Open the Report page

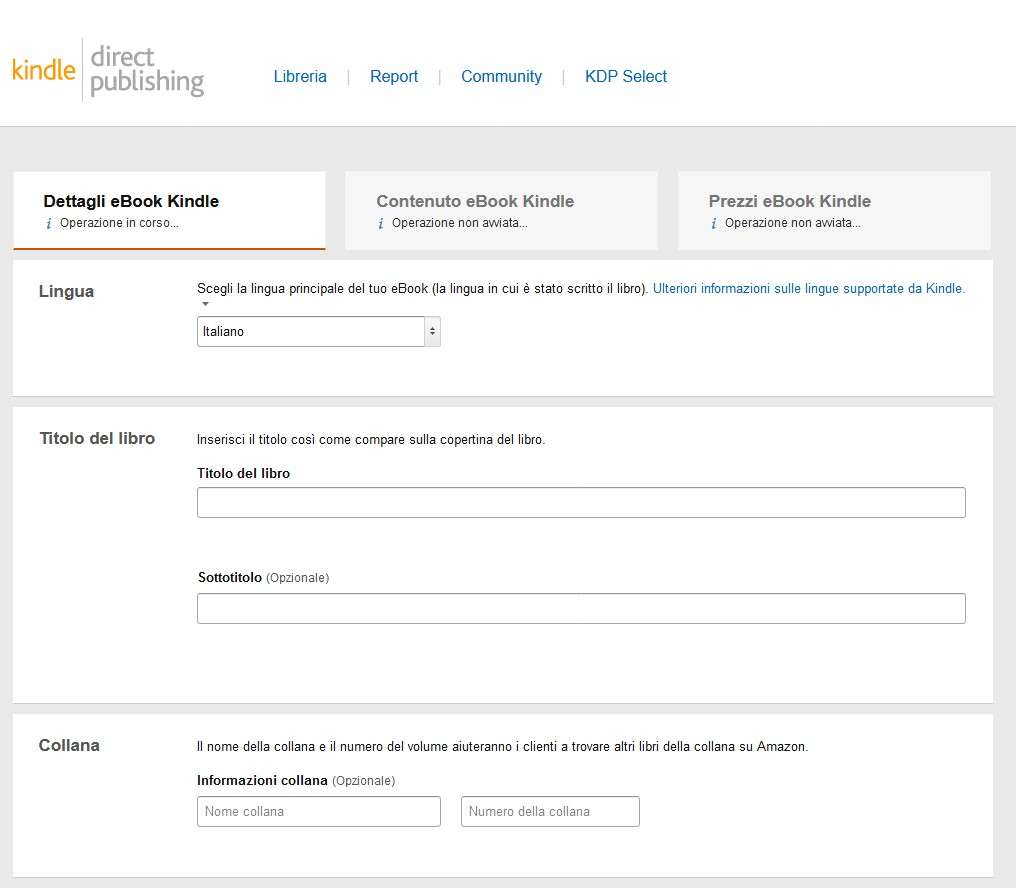pos(394,77)
